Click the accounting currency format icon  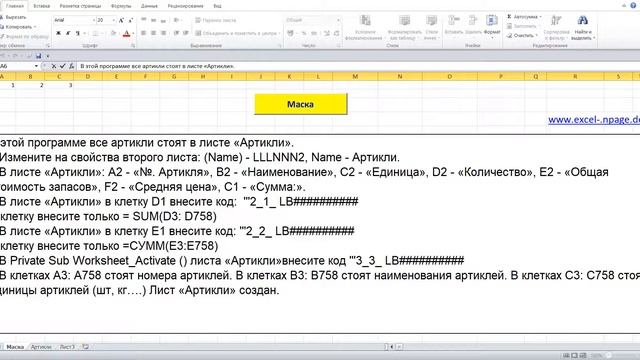point(291,33)
